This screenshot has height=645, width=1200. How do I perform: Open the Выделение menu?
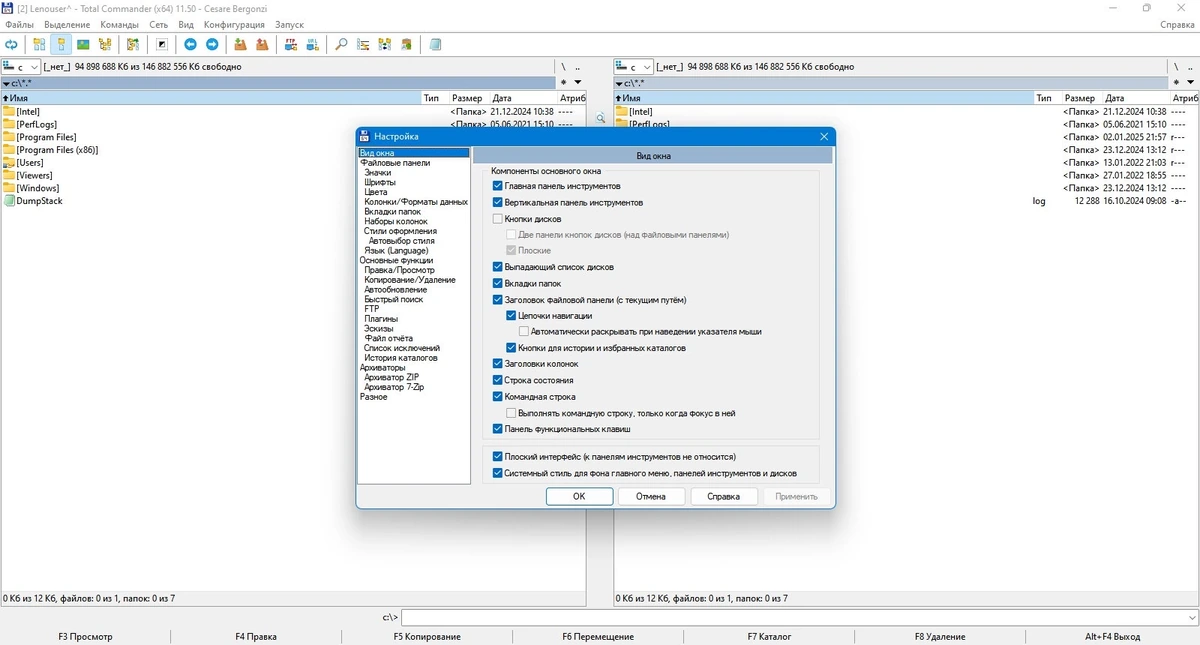coord(66,24)
